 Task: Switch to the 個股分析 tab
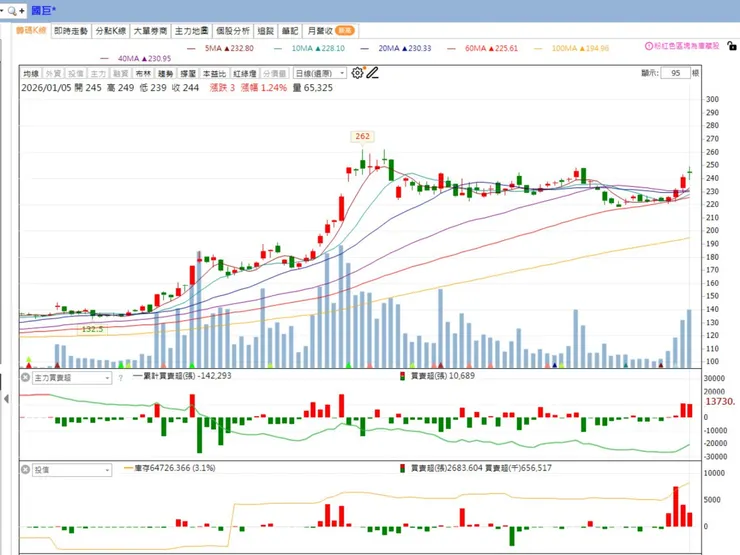coord(233,31)
